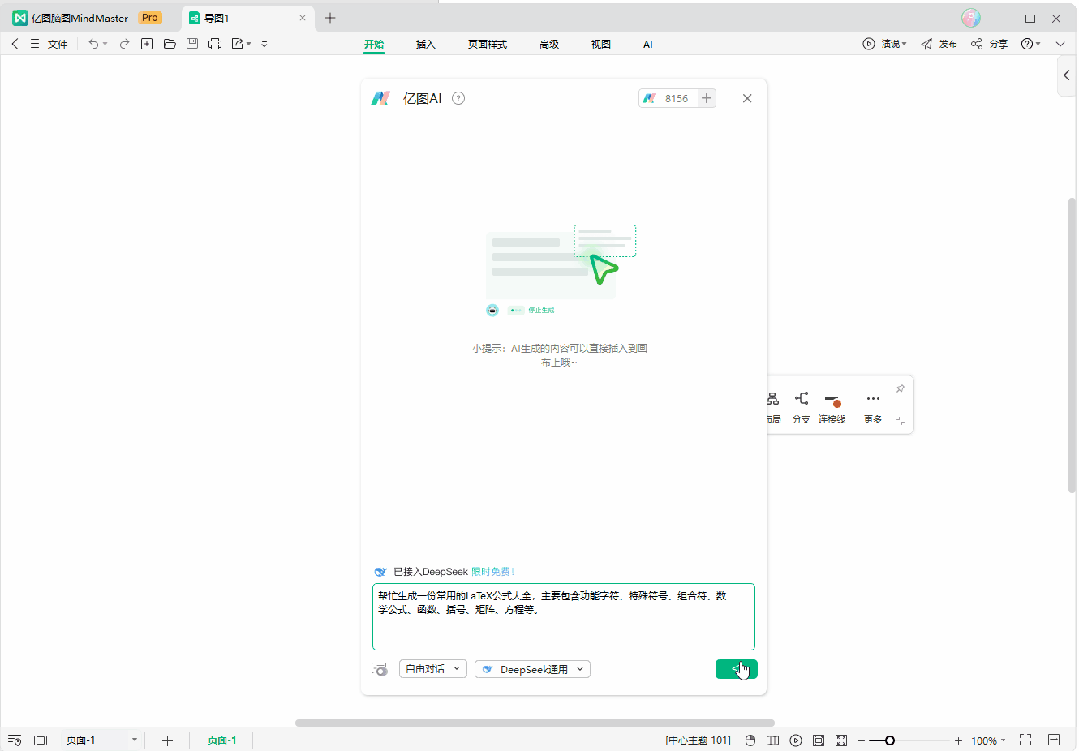The width and height of the screenshot is (1079, 751).
Task: Click the vertical scrollbar on right
Action: pos(1071,344)
